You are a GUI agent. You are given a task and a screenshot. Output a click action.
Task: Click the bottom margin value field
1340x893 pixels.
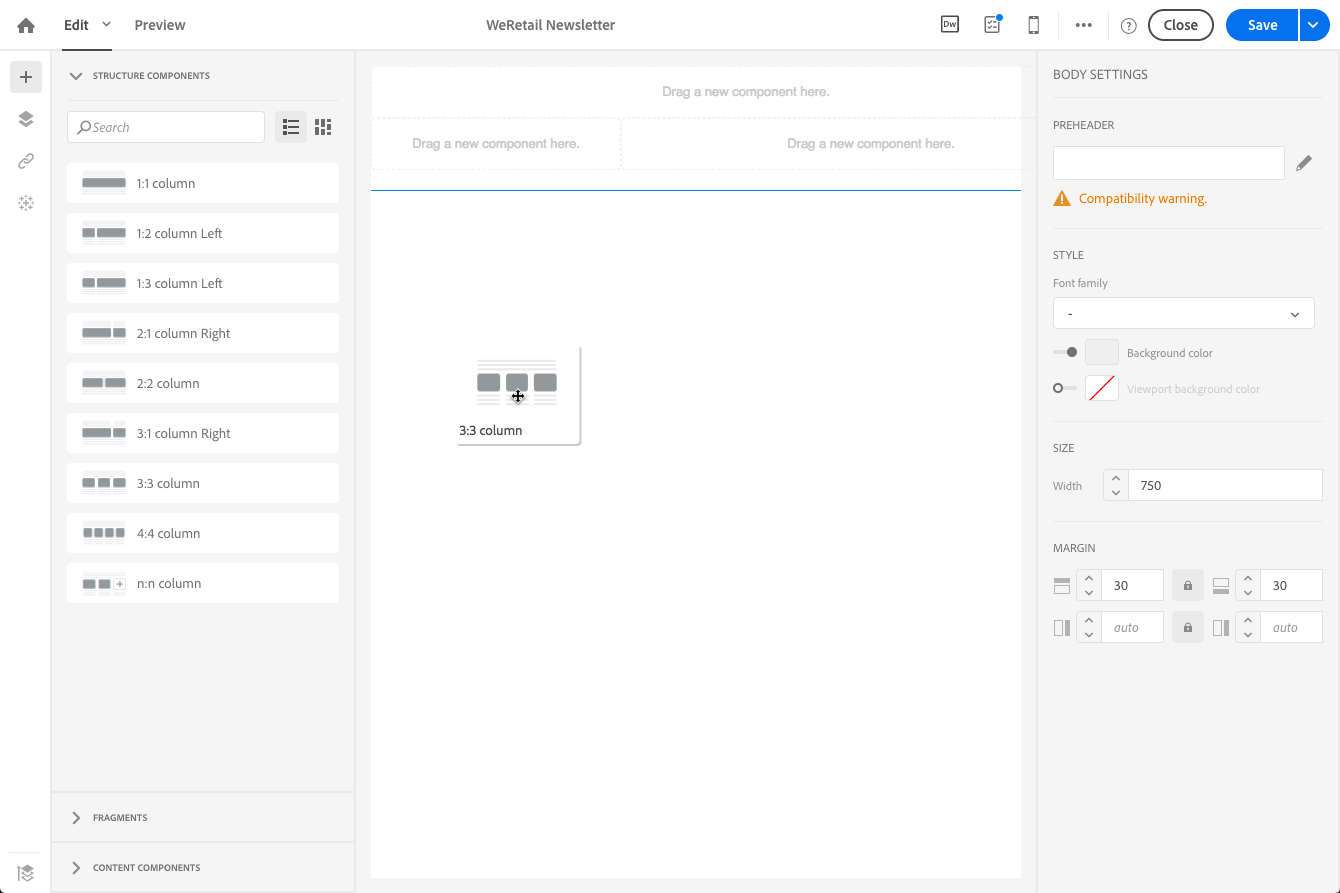tap(1291, 585)
